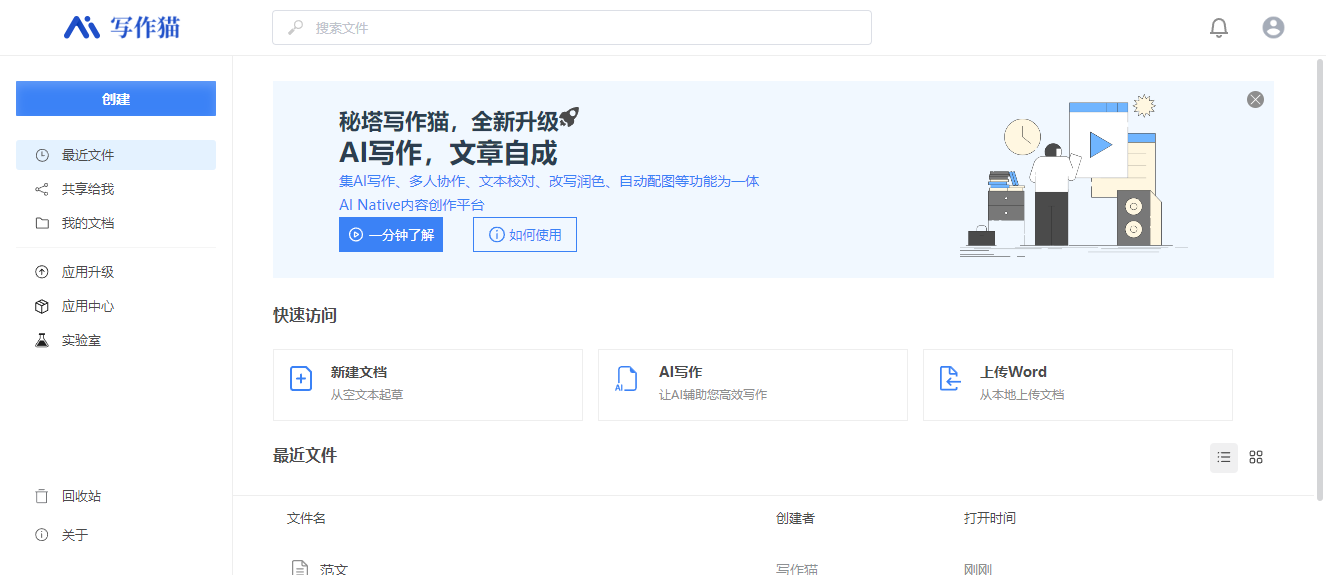1326x575 pixels.
Task: Click the search magnifier icon
Action: pyautogui.click(x=296, y=28)
